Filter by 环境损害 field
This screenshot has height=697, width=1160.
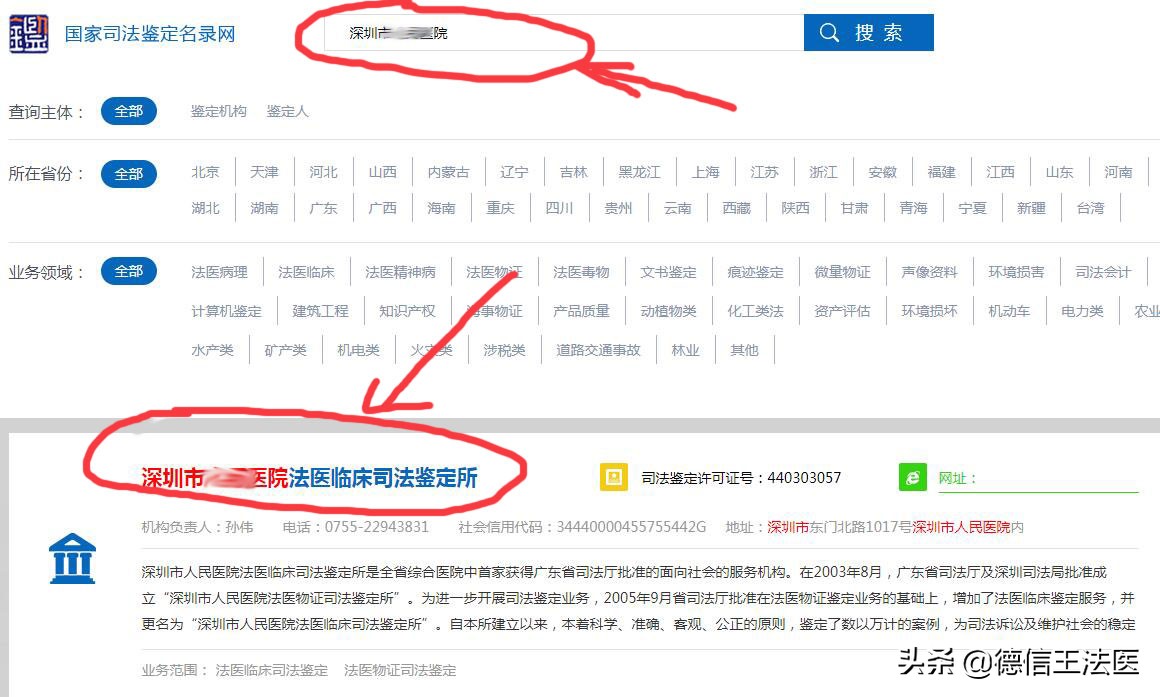click(x=1016, y=272)
